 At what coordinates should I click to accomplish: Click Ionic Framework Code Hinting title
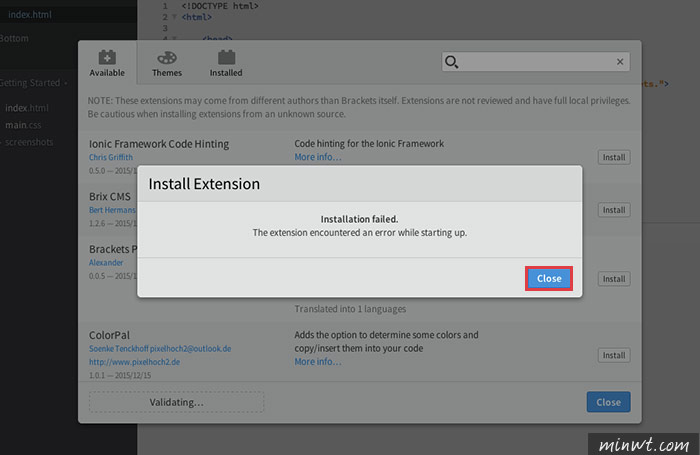coord(159,144)
